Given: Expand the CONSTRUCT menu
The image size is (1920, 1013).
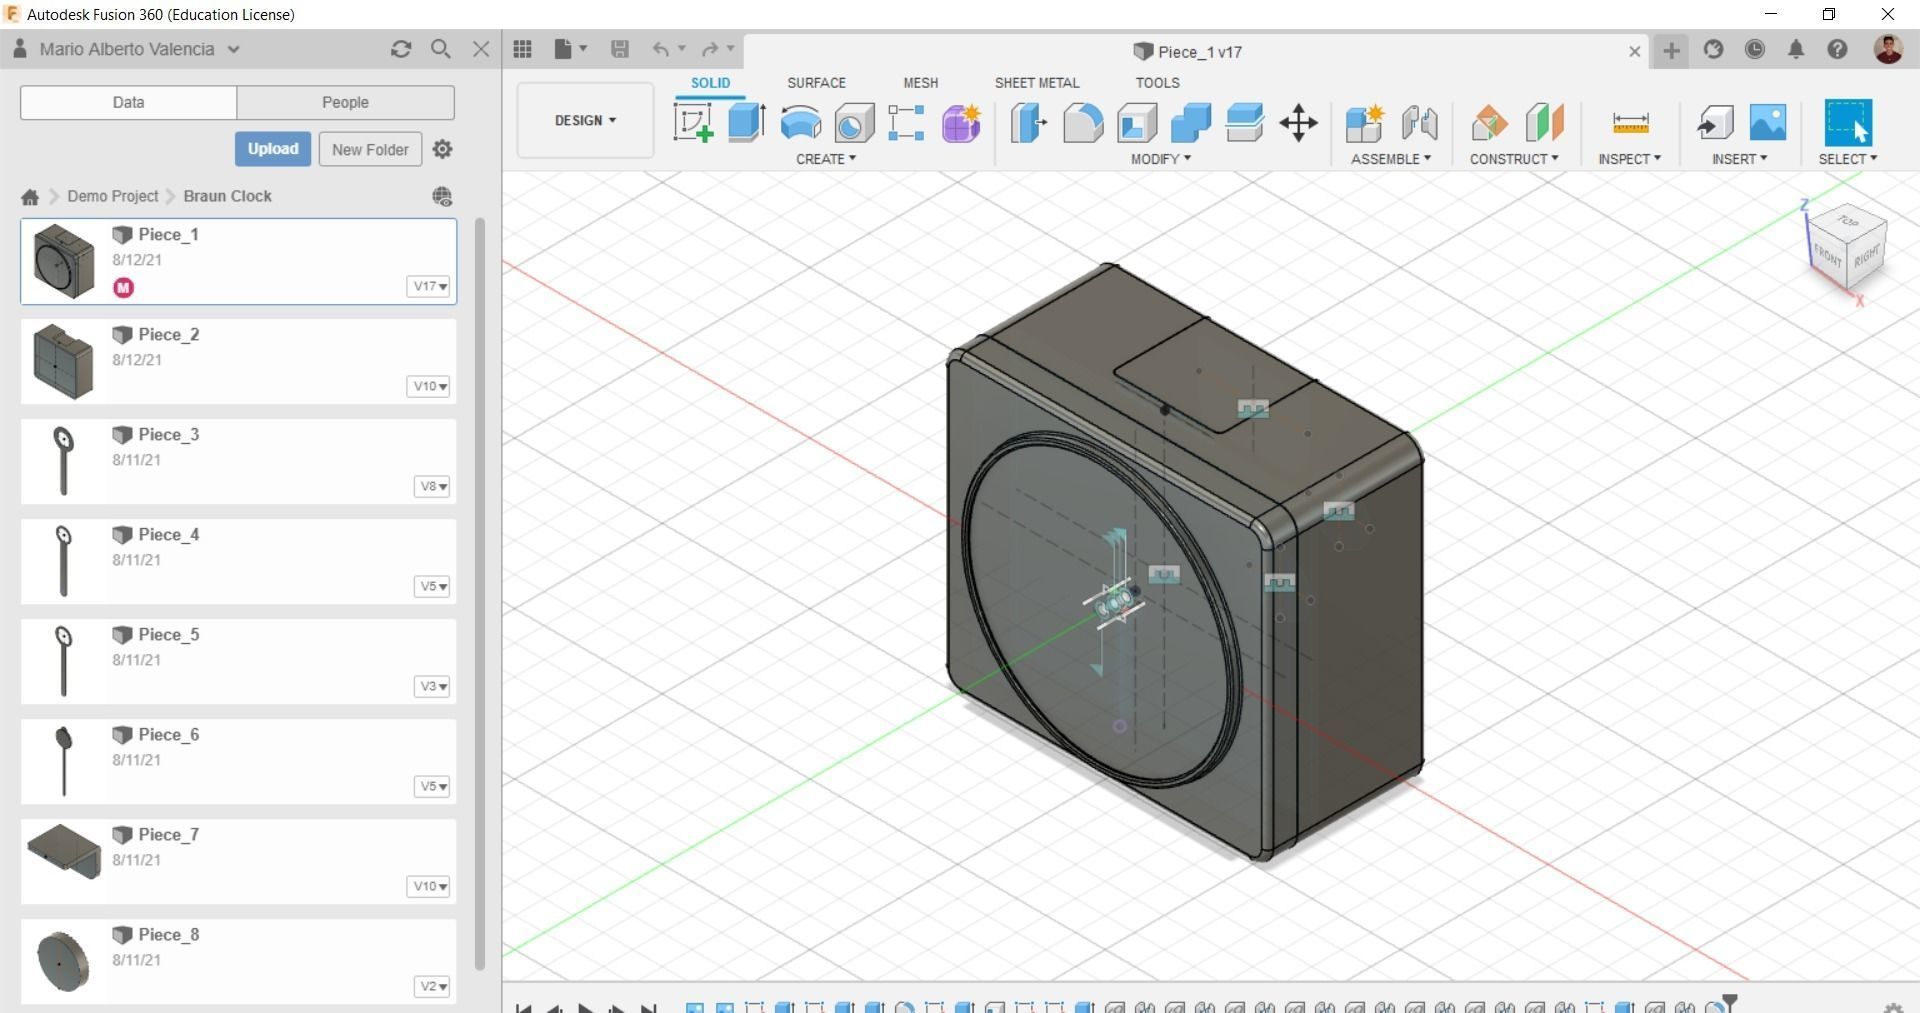Looking at the screenshot, I should tap(1514, 159).
